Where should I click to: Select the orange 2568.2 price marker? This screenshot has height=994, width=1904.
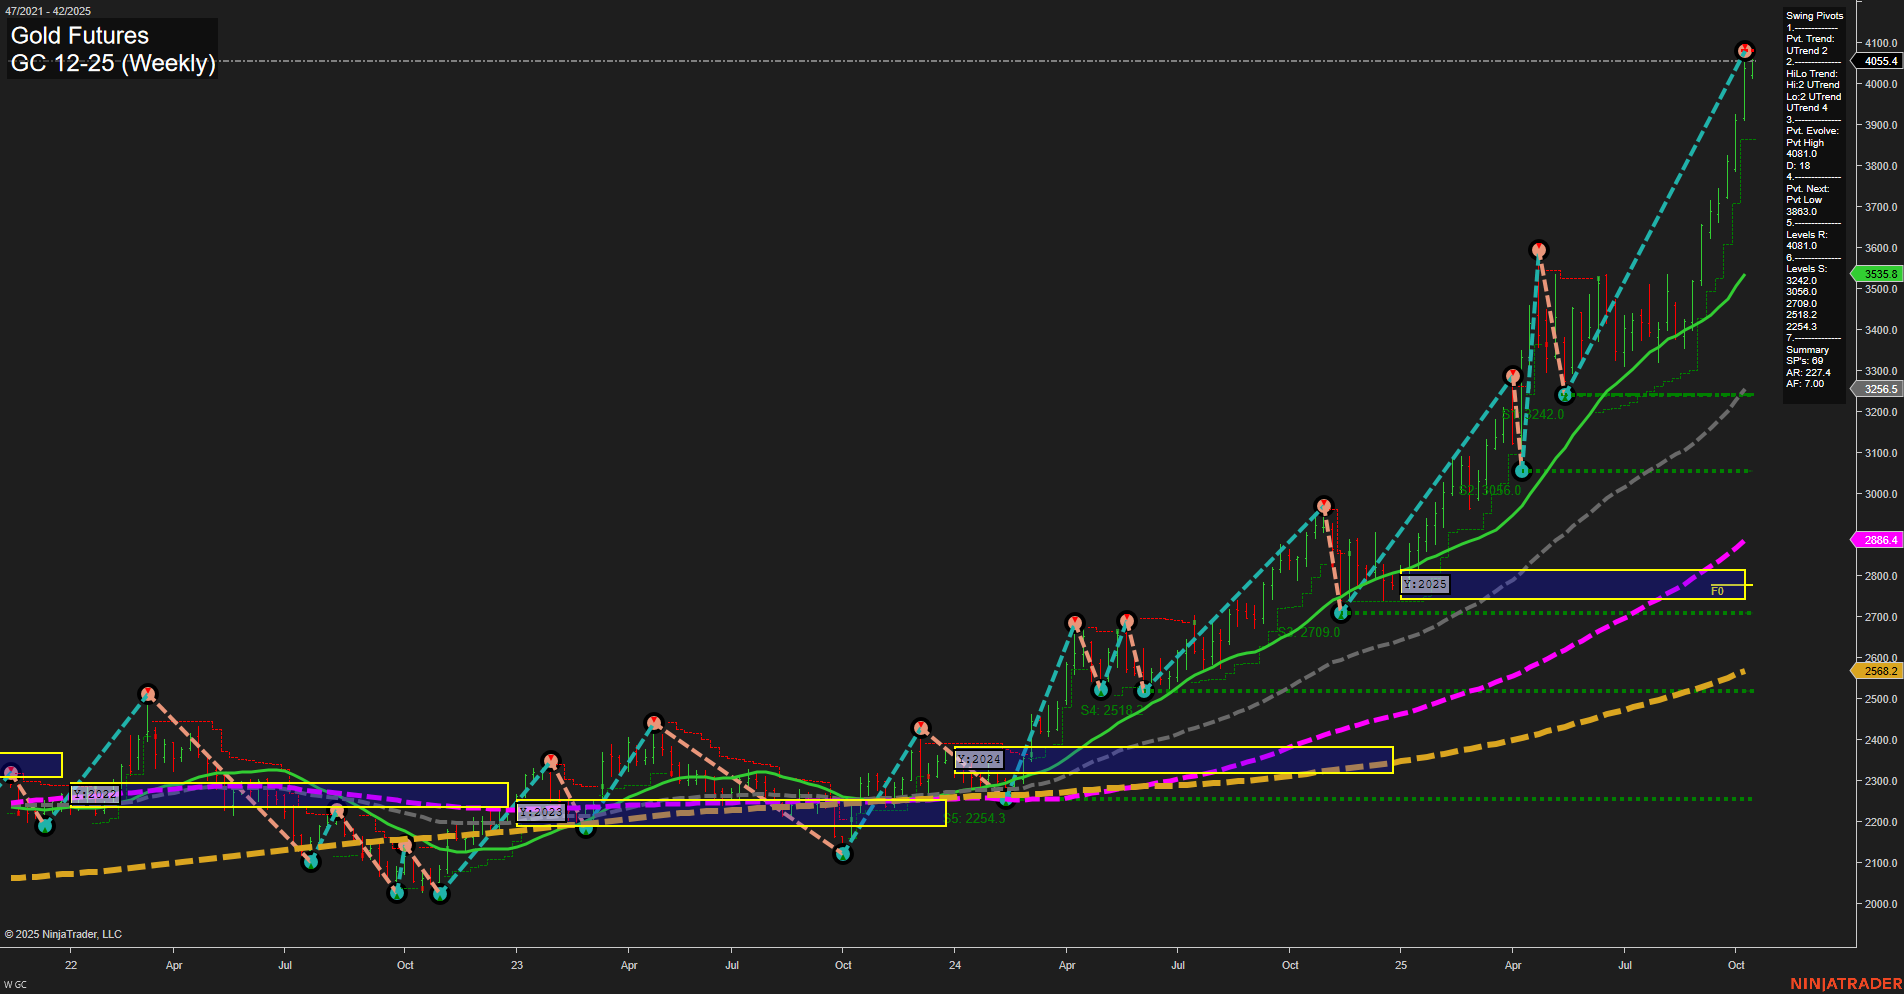pos(1878,671)
